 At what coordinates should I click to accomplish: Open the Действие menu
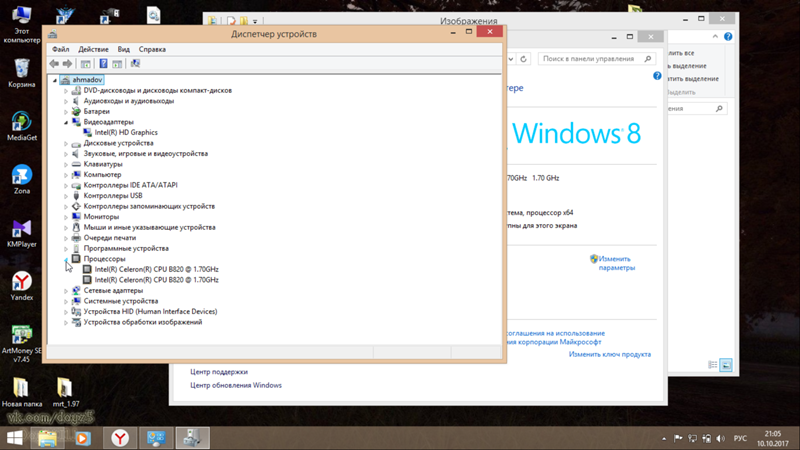coord(93,49)
